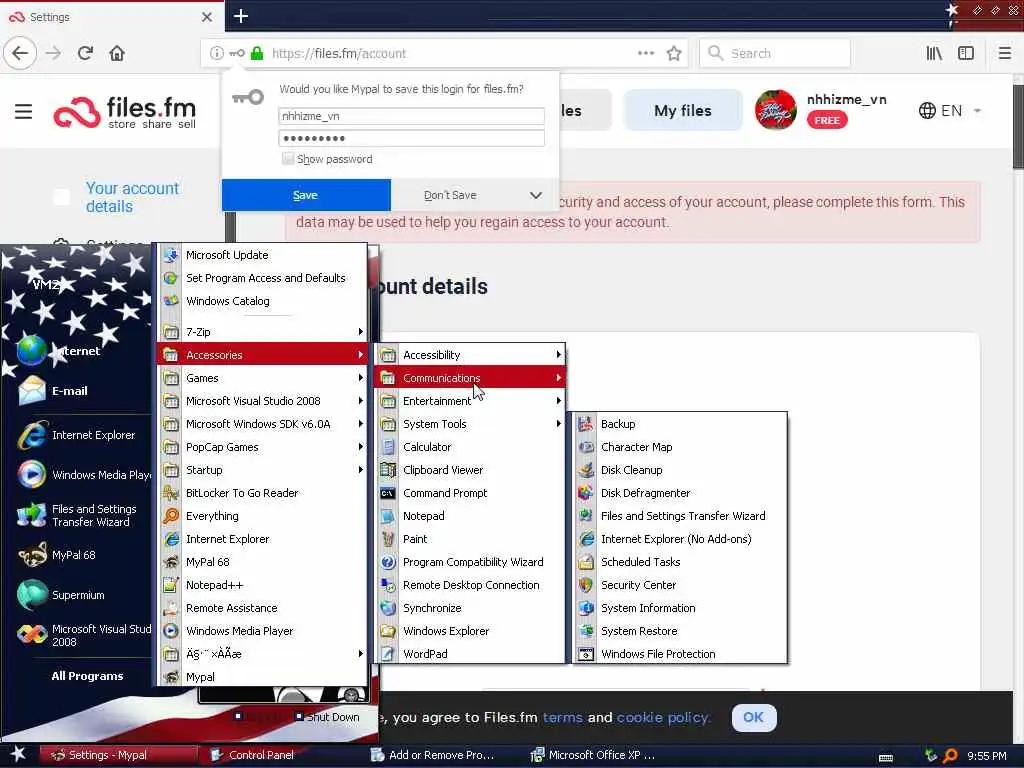Image resolution: width=1024 pixels, height=768 pixels.
Task: Open Everything search from All Programs
Action: (x=263, y=516)
